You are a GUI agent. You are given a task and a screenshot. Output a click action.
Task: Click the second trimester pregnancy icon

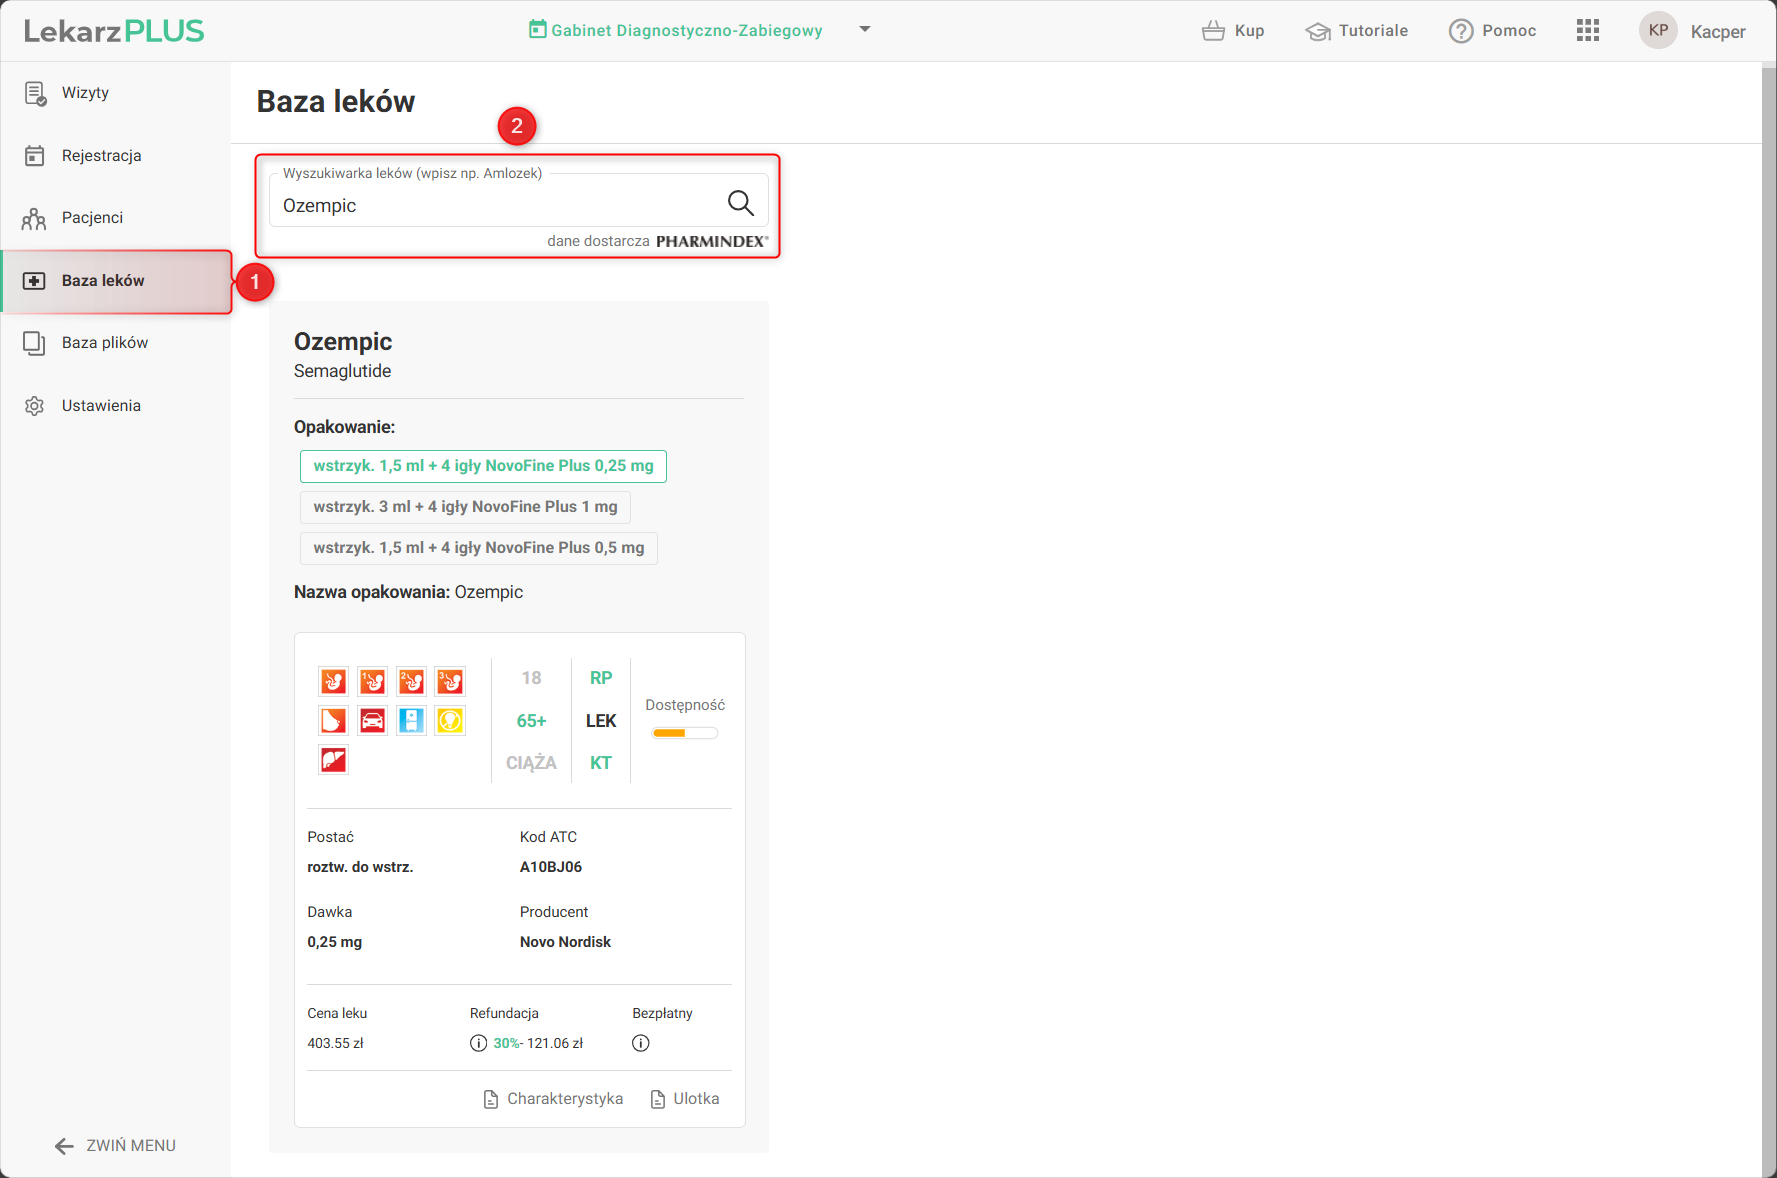coord(412,682)
